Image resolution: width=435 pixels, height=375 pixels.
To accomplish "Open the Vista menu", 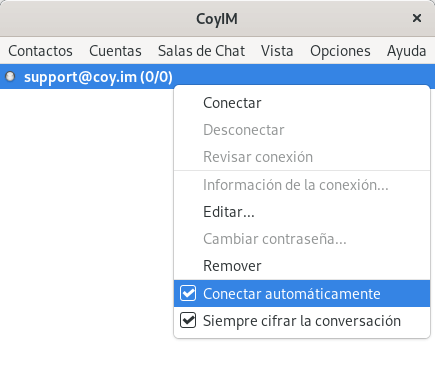I will click(277, 51).
